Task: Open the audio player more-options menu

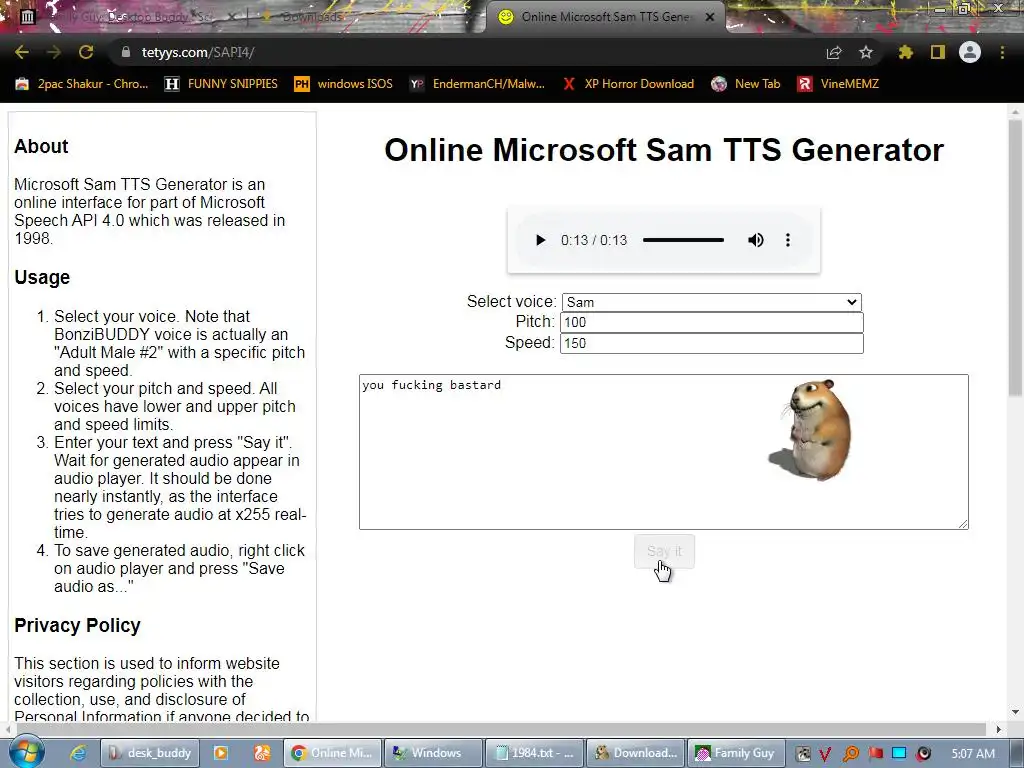Action: (788, 240)
